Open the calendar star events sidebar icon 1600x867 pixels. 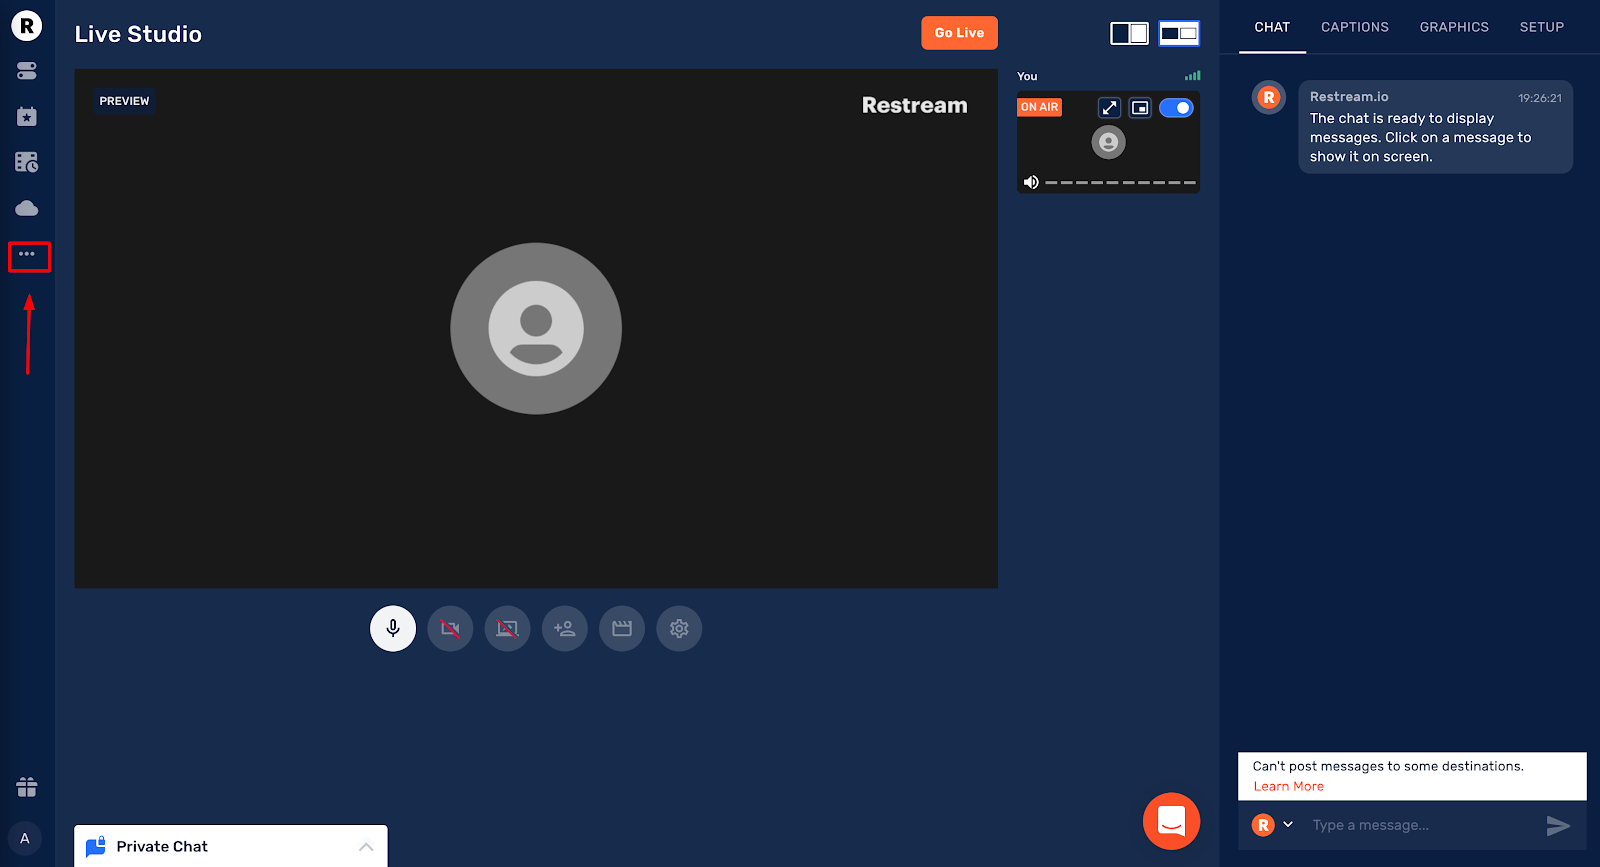coord(27,117)
